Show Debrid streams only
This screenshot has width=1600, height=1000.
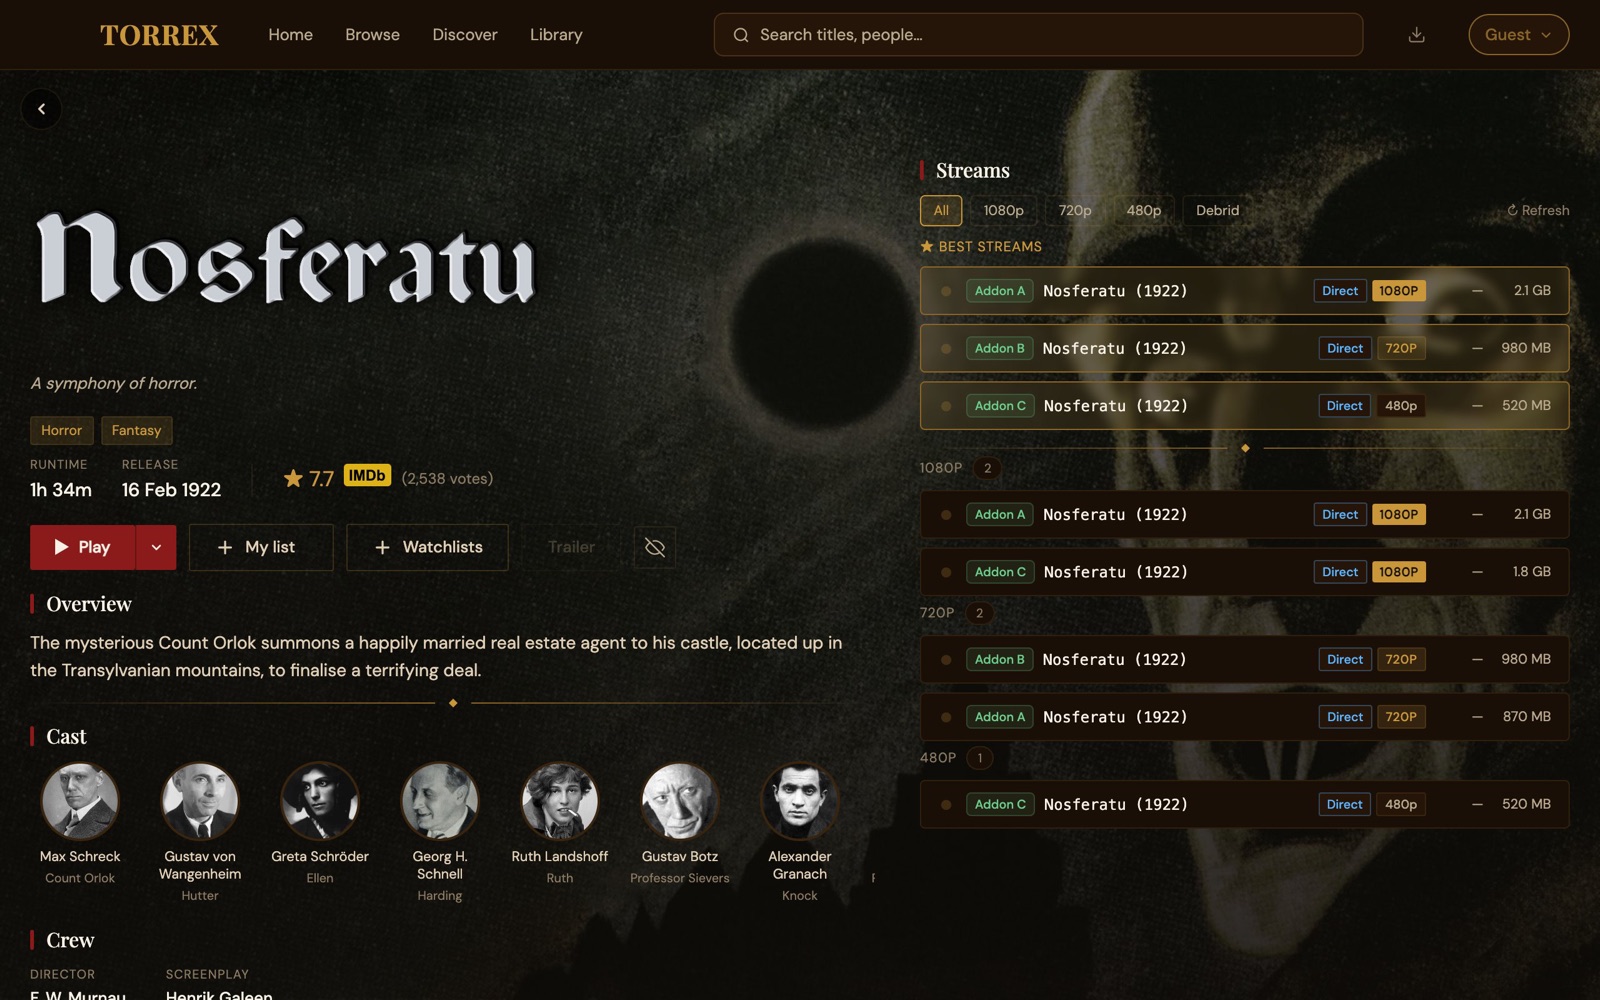coord(1217,210)
